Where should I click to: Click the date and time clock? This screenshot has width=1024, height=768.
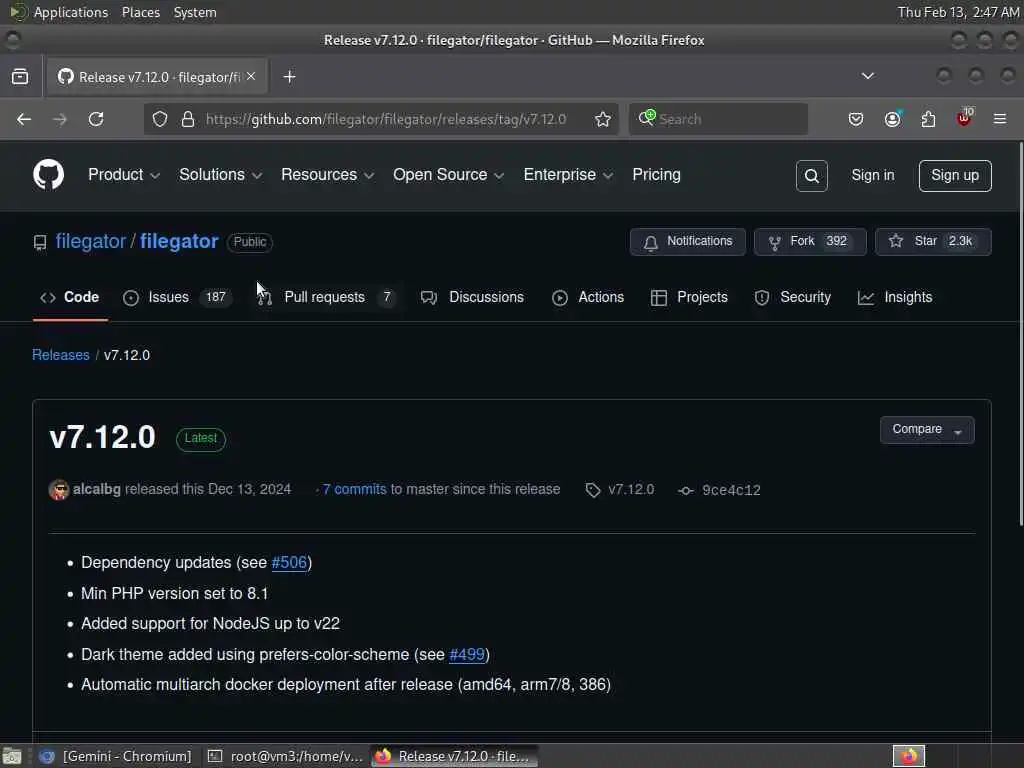tap(958, 12)
